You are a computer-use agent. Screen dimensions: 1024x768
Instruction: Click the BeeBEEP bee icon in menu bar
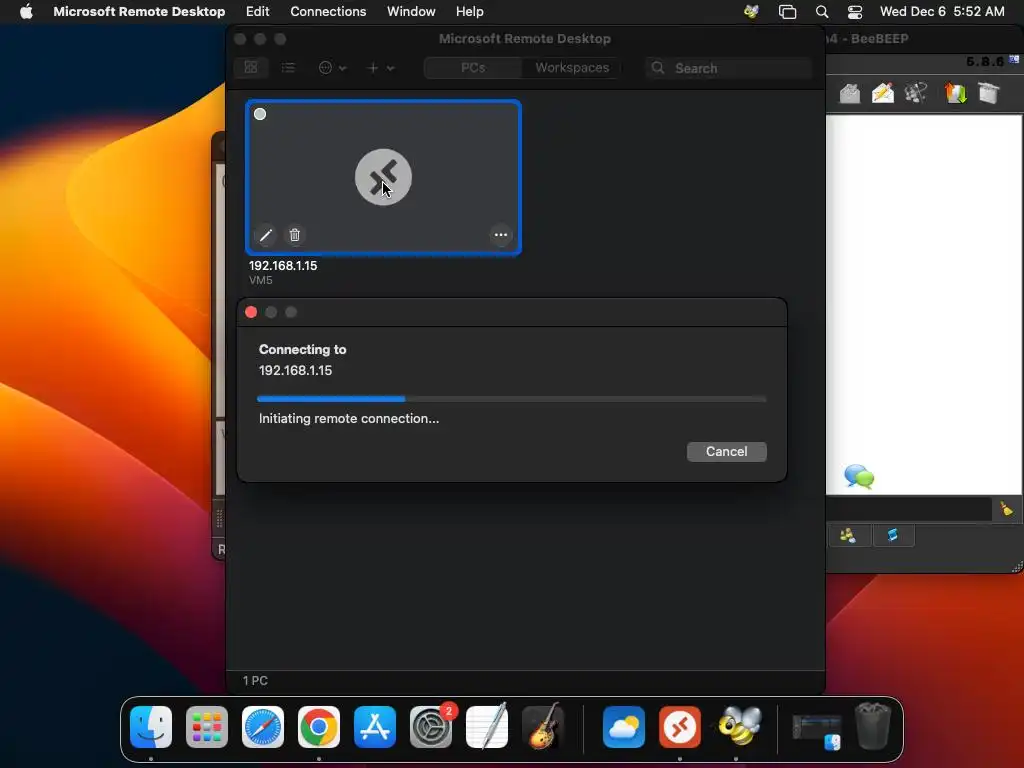pos(751,12)
